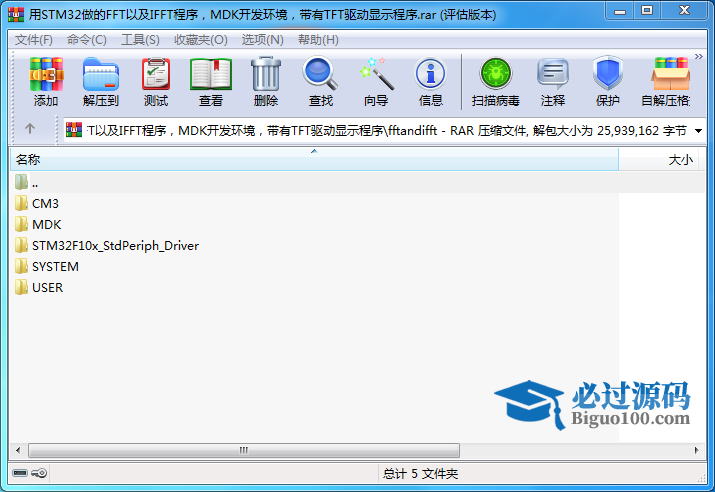Click the 添加 (Add) toolbar icon
The image size is (715, 492).
[46, 74]
